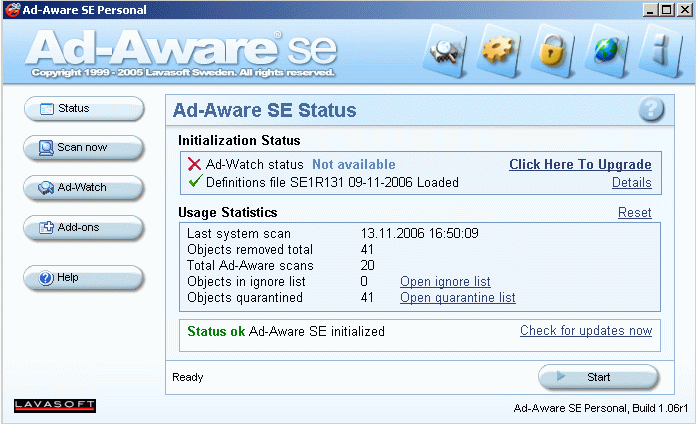Click the 'Not available' status text
The height and width of the screenshot is (424, 696).
[x=354, y=164]
